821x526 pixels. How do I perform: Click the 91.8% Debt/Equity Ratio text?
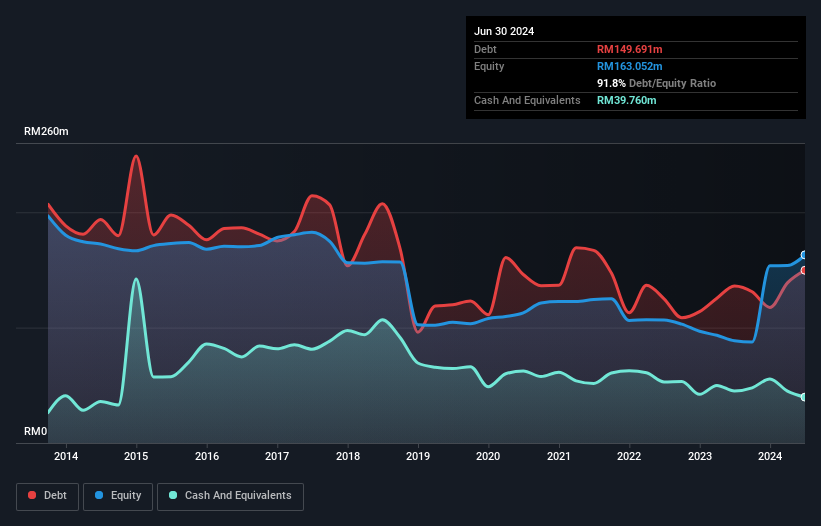pyautogui.click(x=656, y=83)
